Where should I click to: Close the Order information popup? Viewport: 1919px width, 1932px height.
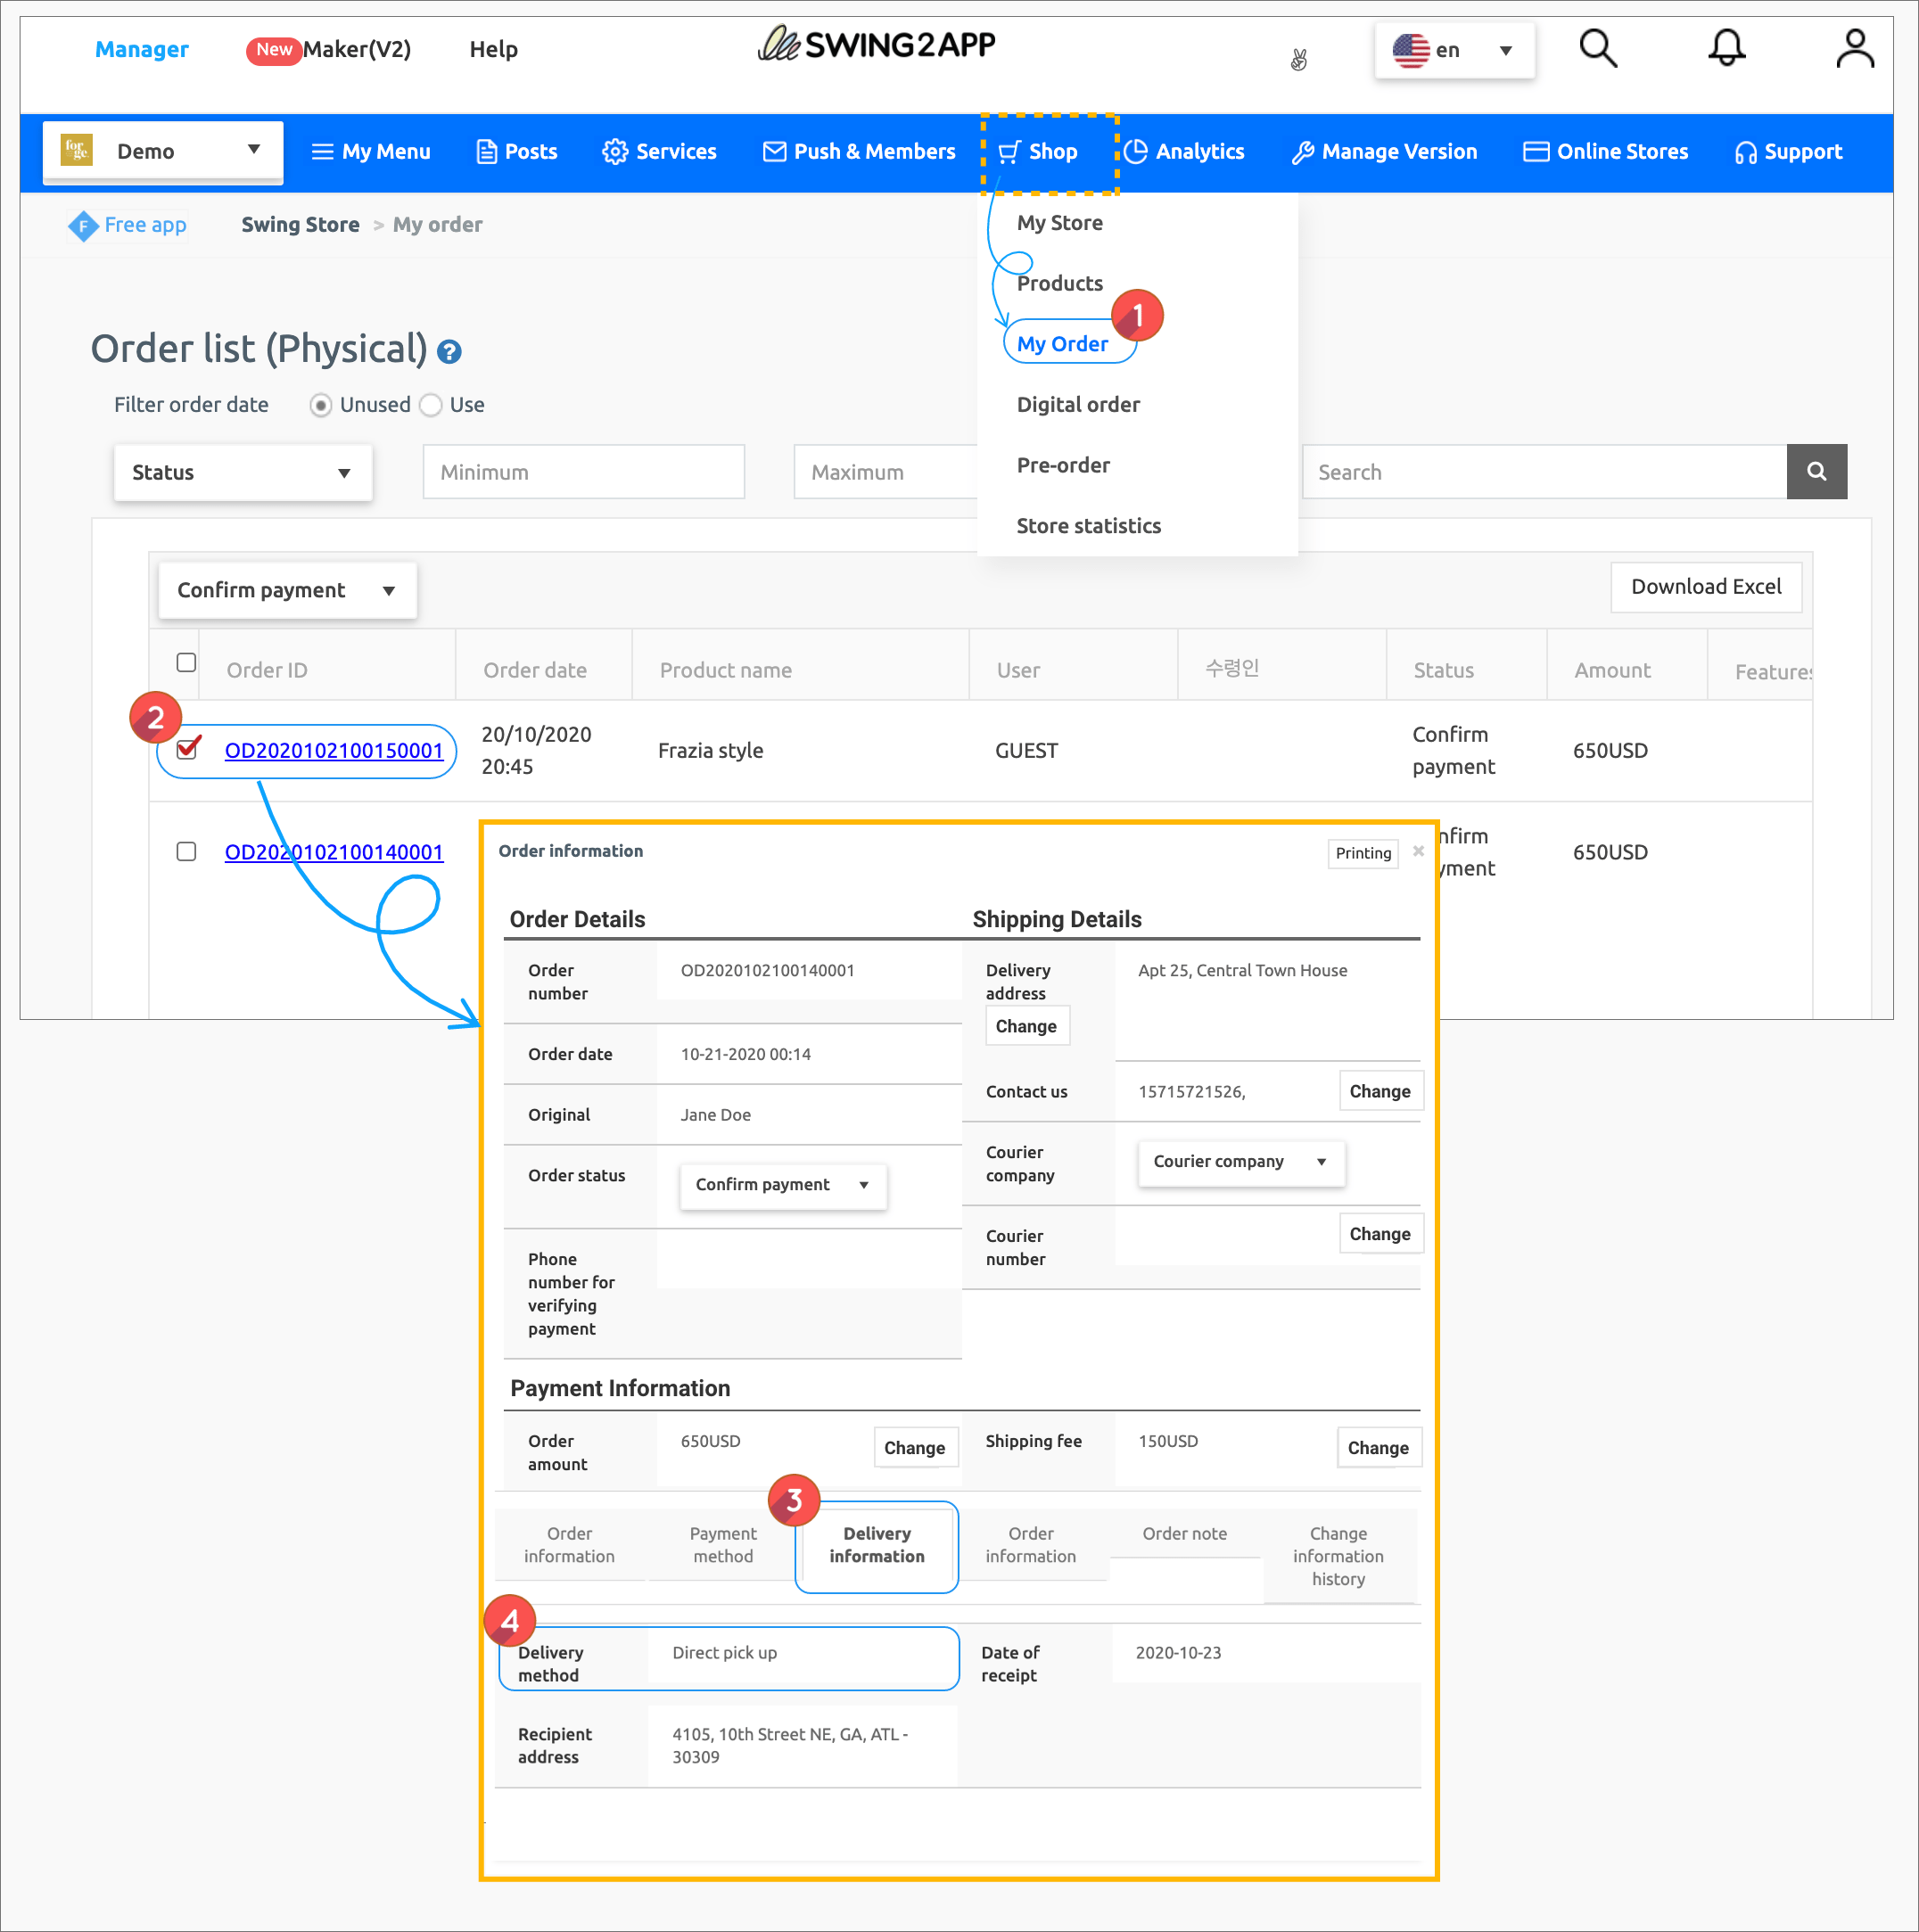click(1417, 851)
